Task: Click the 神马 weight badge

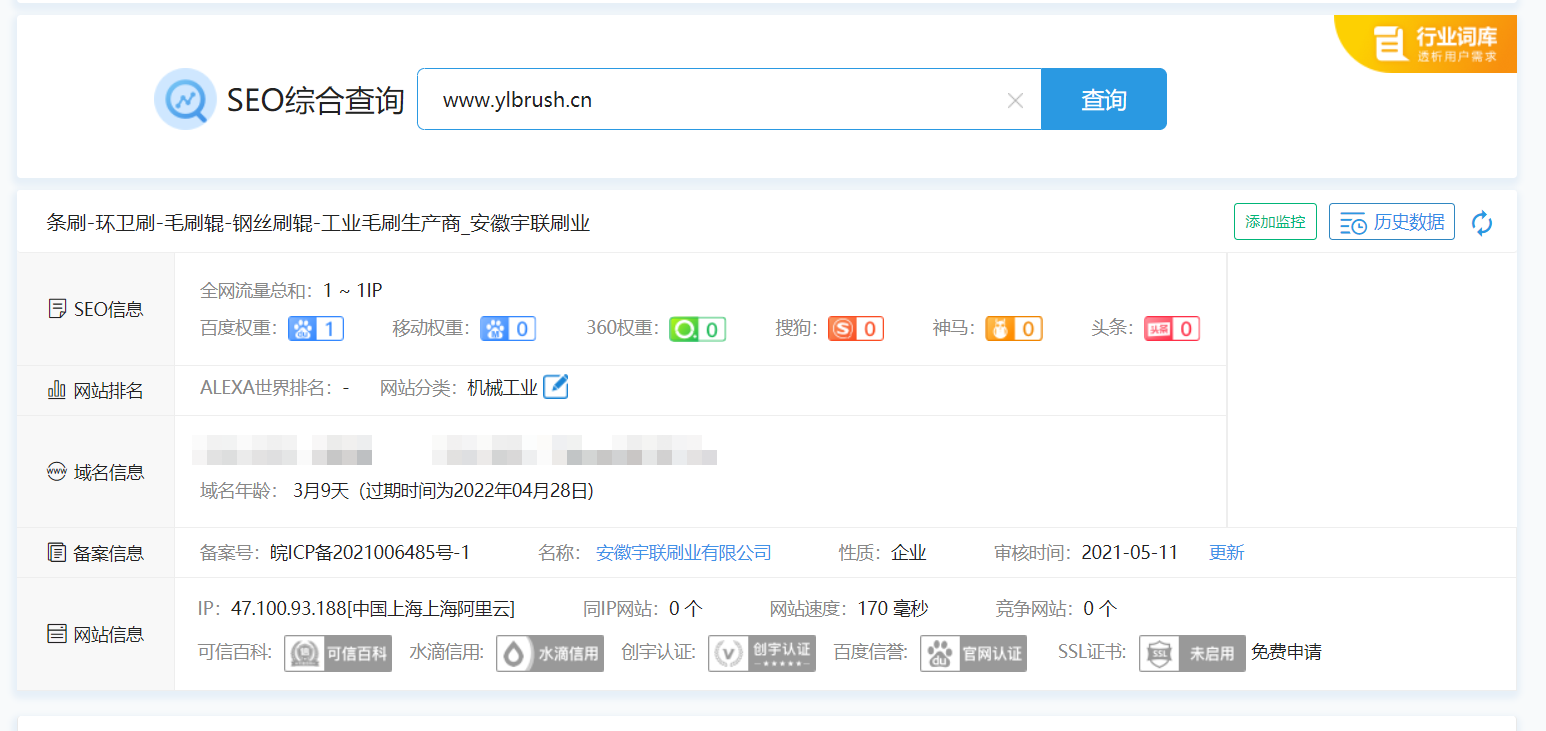Action: click(1014, 328)
